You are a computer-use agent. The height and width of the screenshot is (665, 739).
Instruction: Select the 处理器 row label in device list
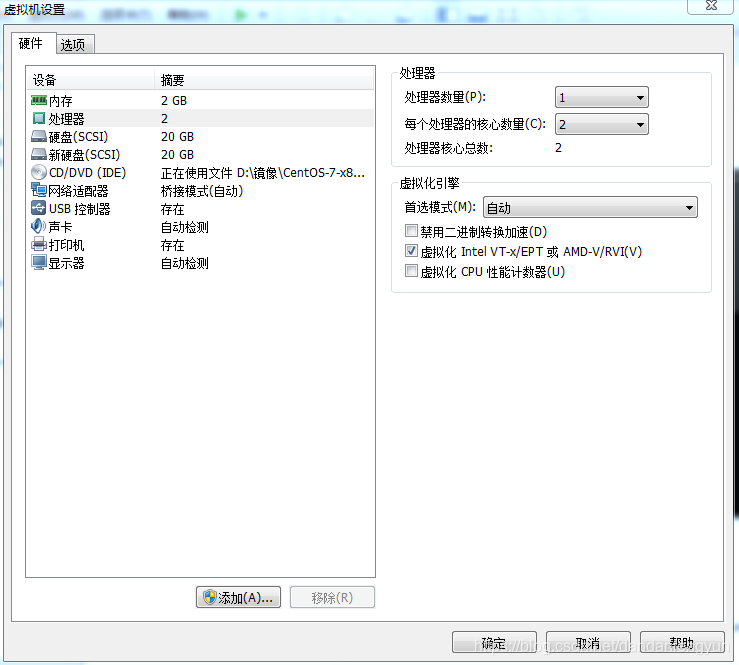click(66, 119)
